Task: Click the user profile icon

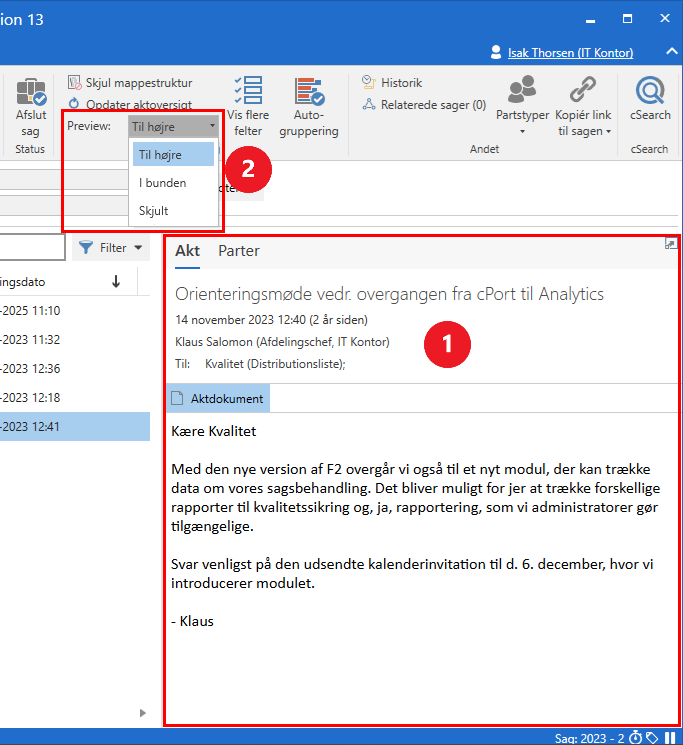Action: (x=496, y=52)
